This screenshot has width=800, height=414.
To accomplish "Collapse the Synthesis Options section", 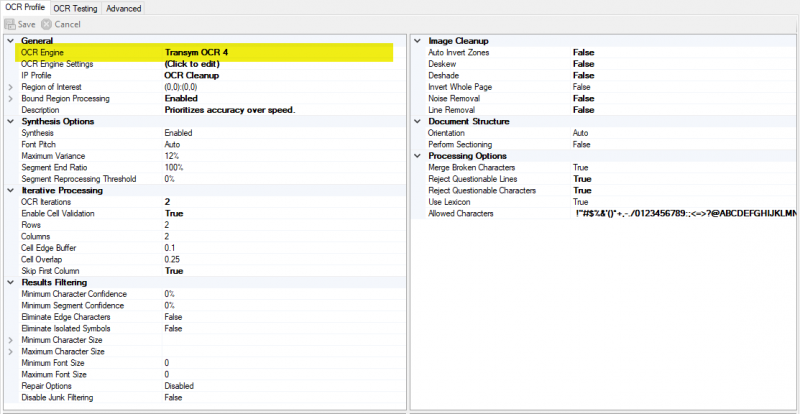I will 11,121.
